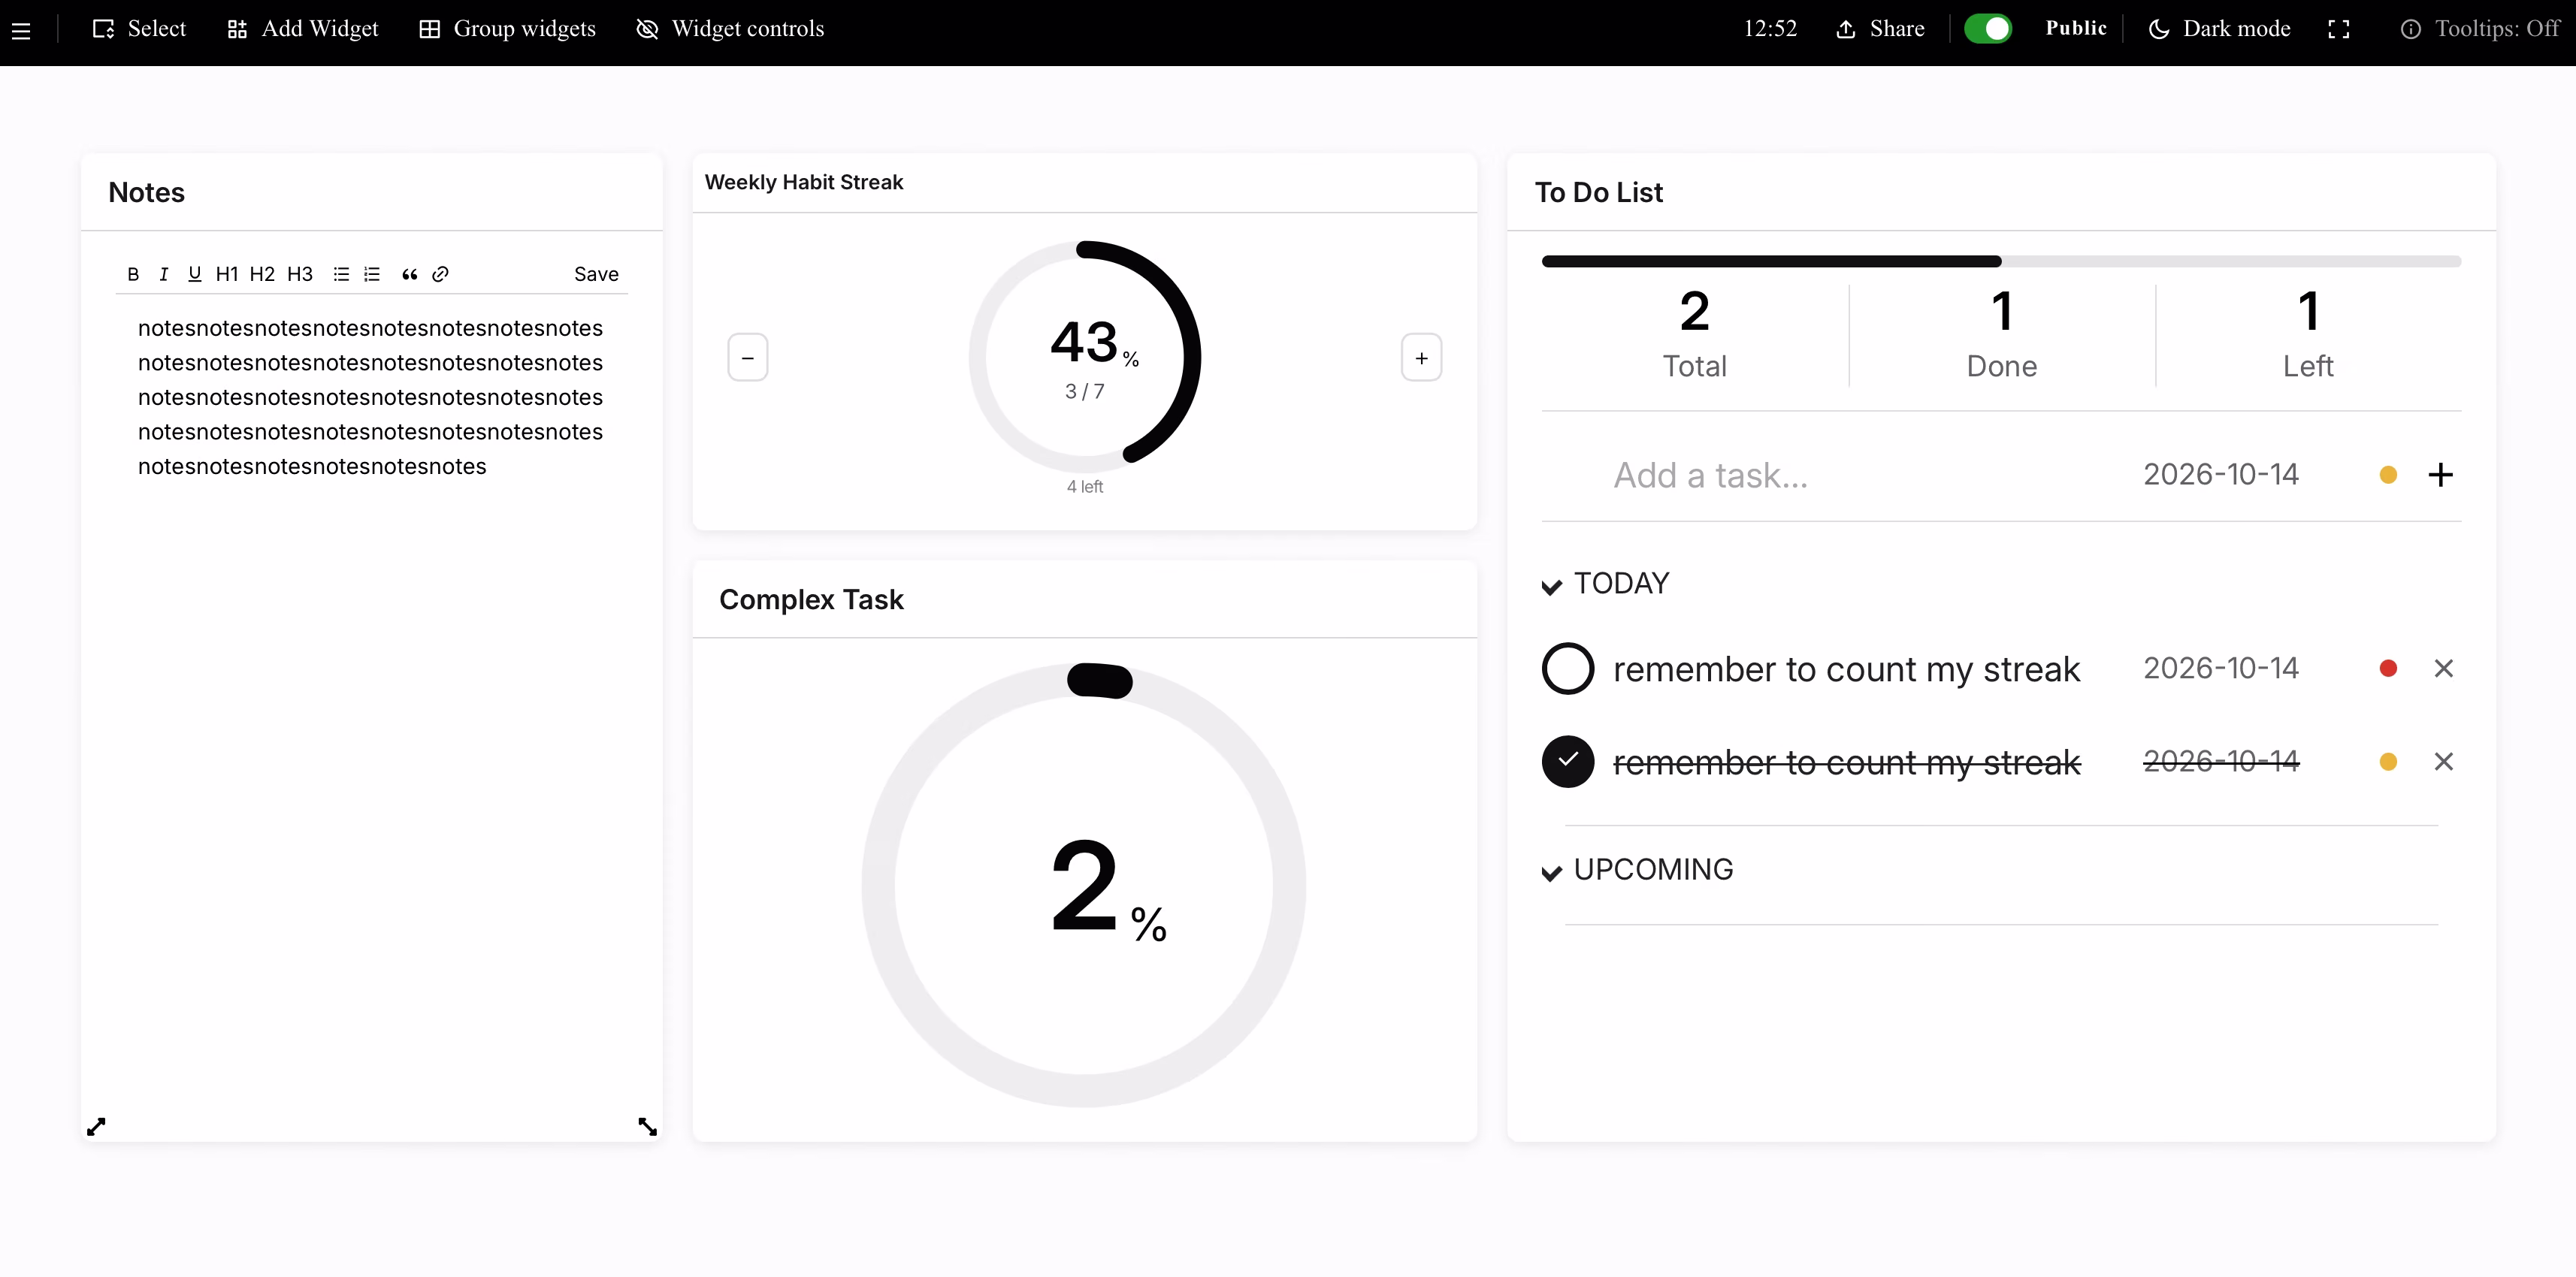This screenshot has width=2576, height=1277.
Task: Insert a bulleted list in Notes
Action: (341, 274)
